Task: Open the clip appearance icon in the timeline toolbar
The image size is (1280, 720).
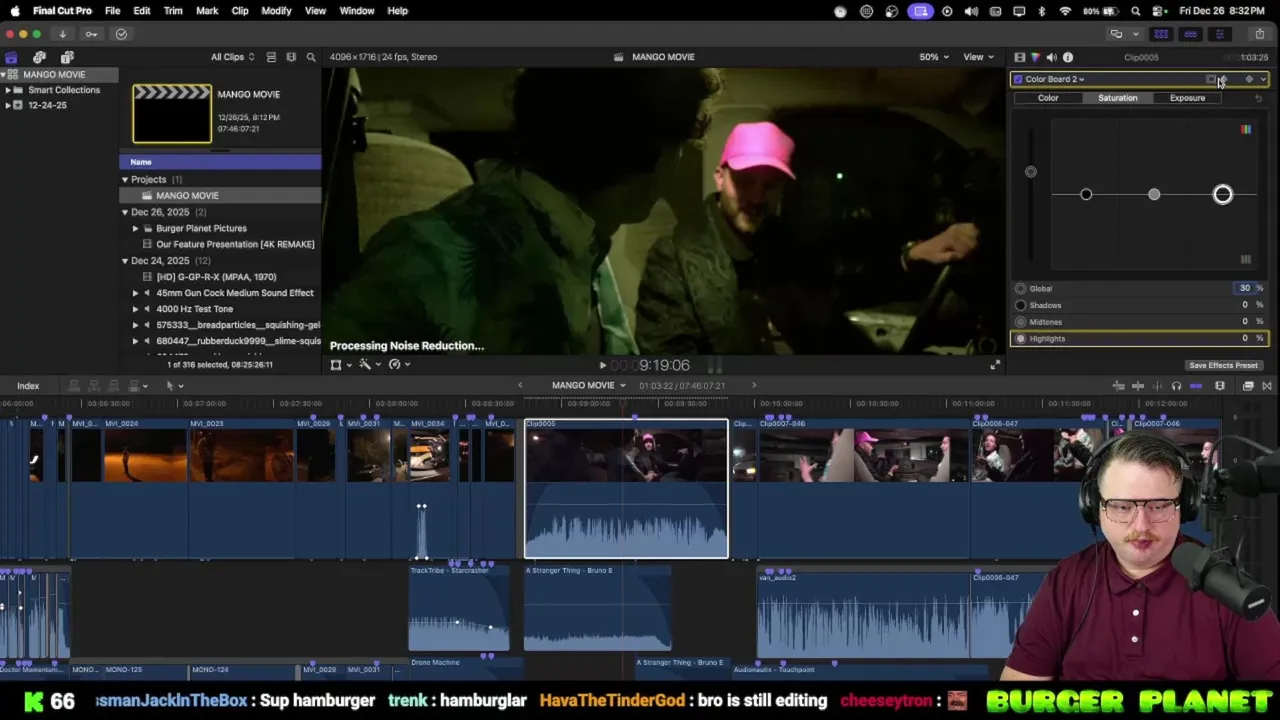Action: pyautogui.click(x=1220, y=386)
